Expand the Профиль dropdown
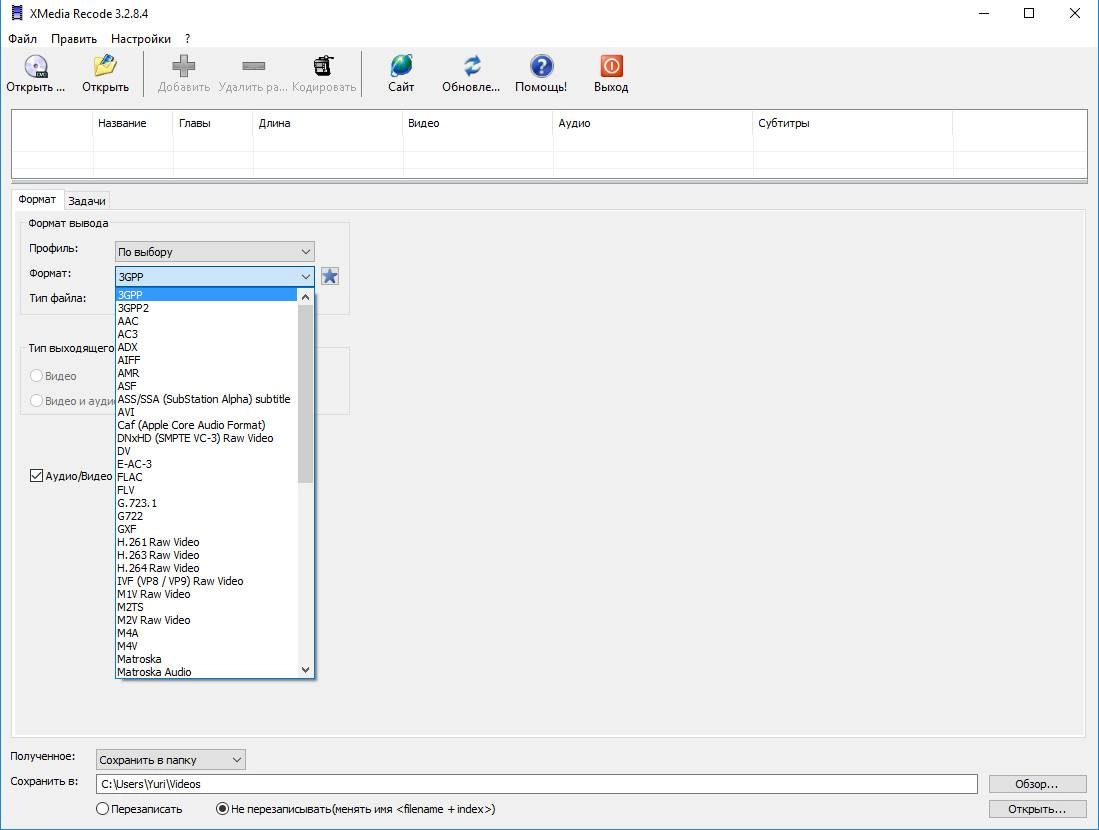Screen dimensions: 1099x830 (214, 252)
